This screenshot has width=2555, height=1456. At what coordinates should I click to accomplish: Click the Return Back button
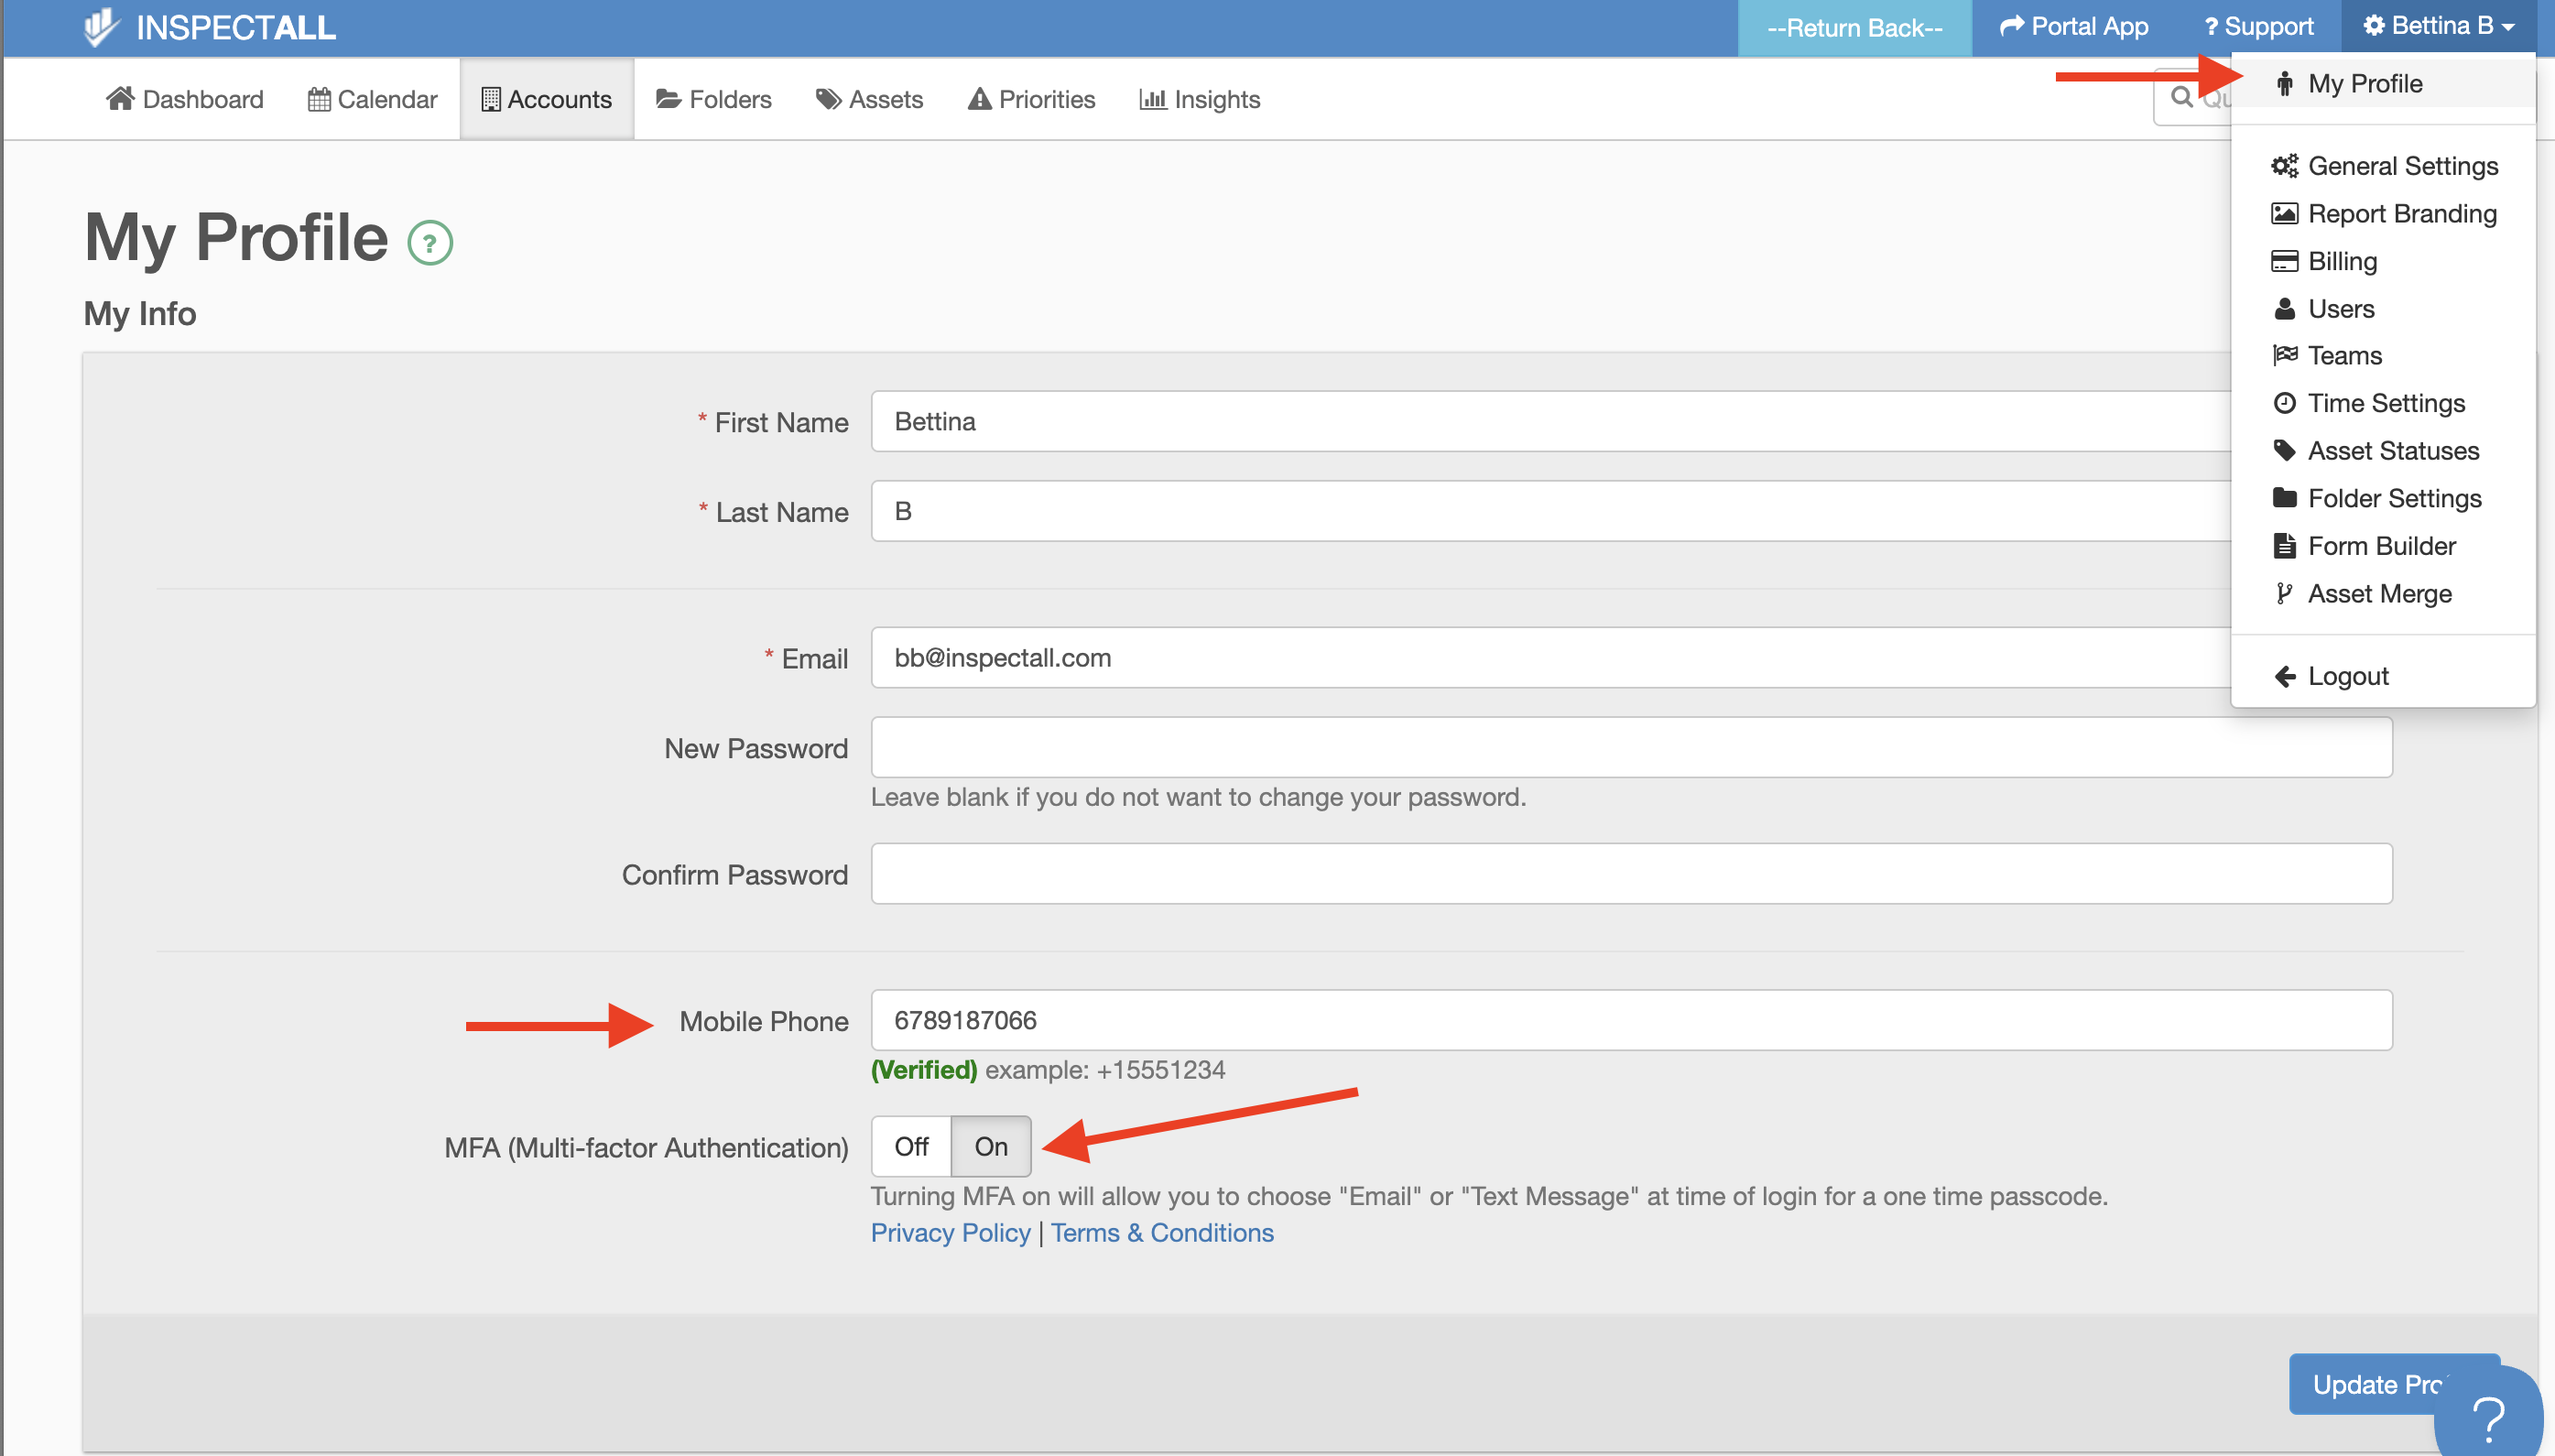[1854, 28]
